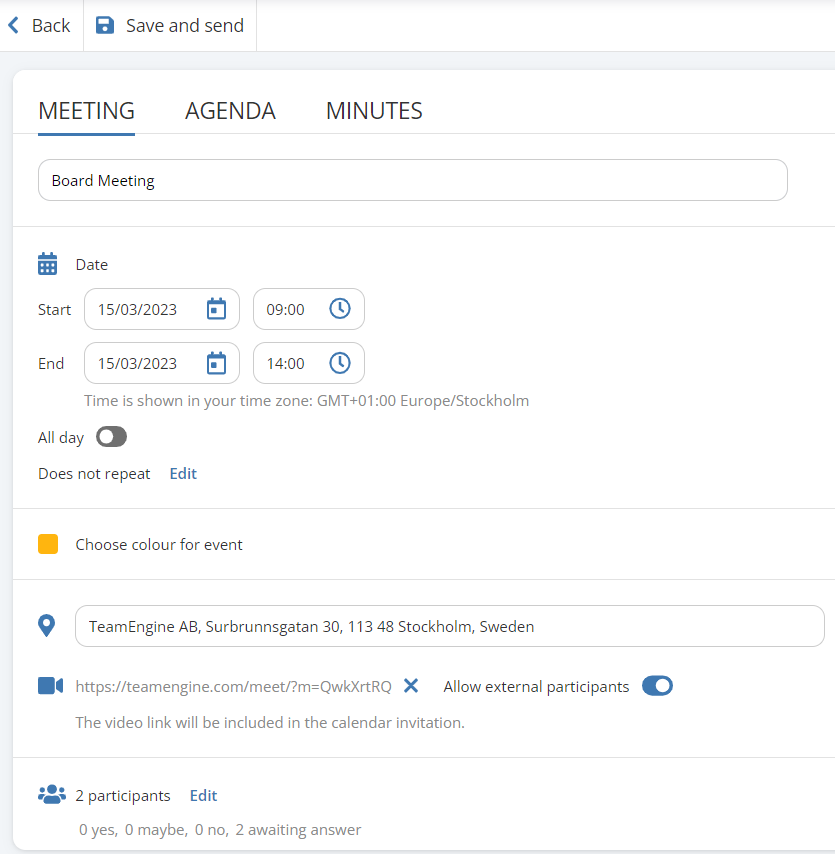Open the end time 14:00 field
This screenshot has width=835, height=854.
point(287,363)
